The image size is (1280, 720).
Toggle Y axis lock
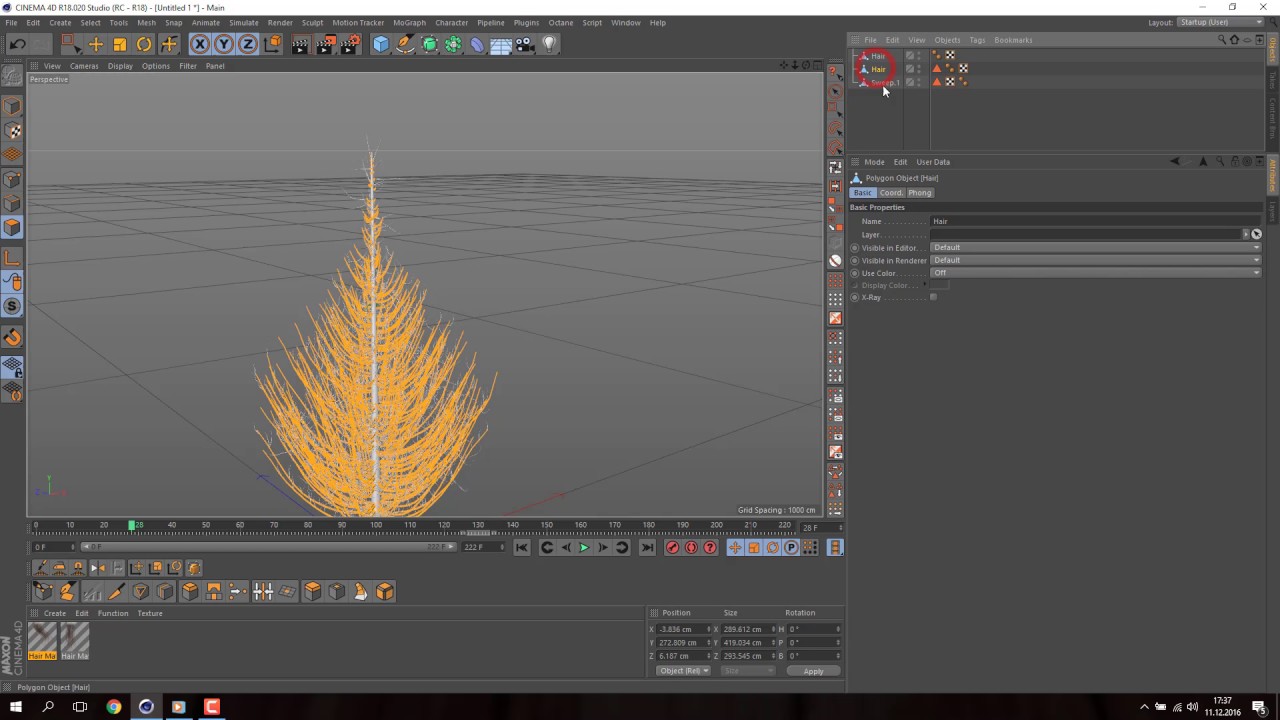coord(224,44)
